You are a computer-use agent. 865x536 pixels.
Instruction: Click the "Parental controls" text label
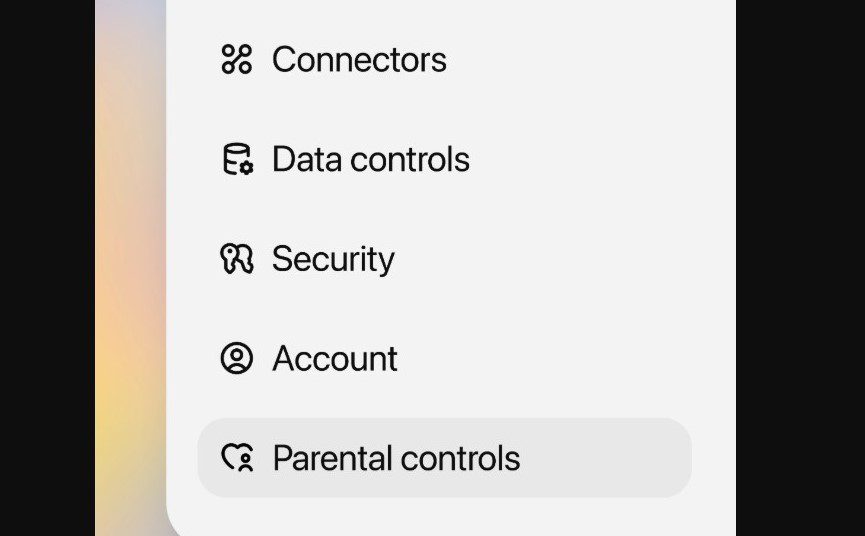(396, 459)
